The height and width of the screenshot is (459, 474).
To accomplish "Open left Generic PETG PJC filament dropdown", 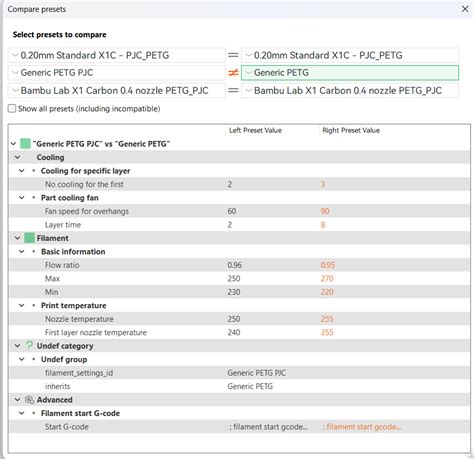I will tap(117, 73).
